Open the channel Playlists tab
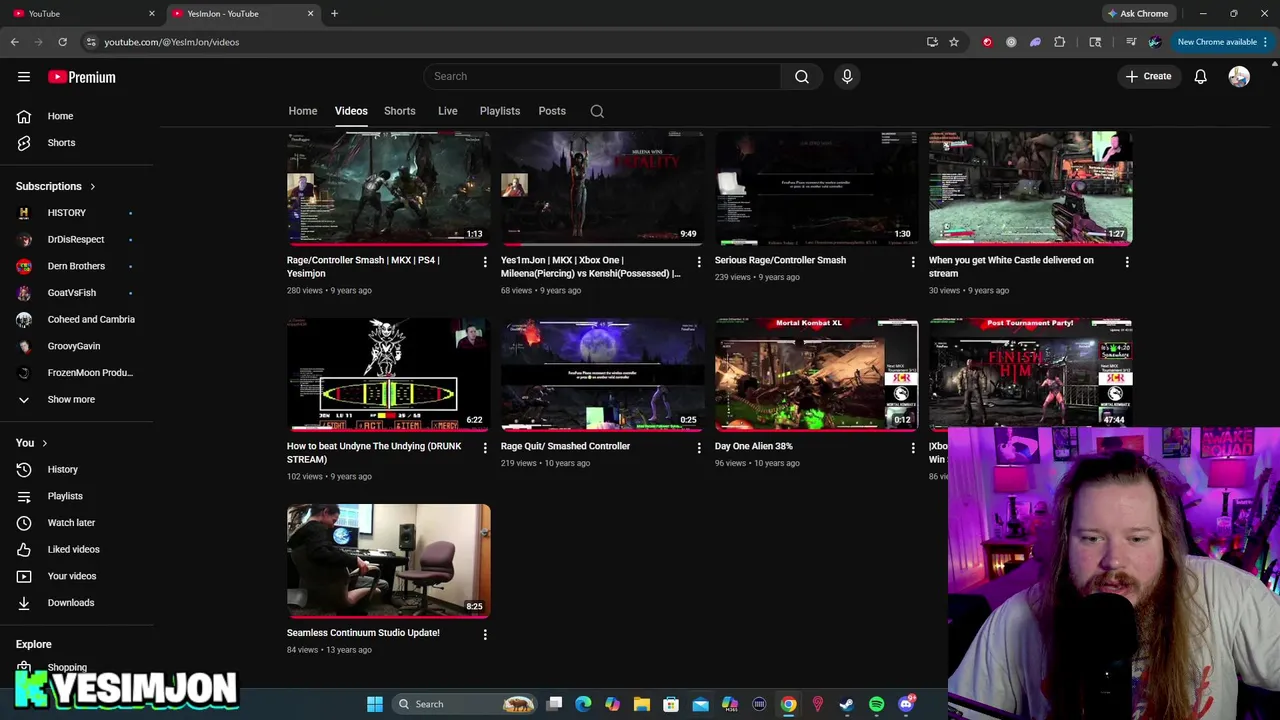1280x720 pixels. (500, 111)
